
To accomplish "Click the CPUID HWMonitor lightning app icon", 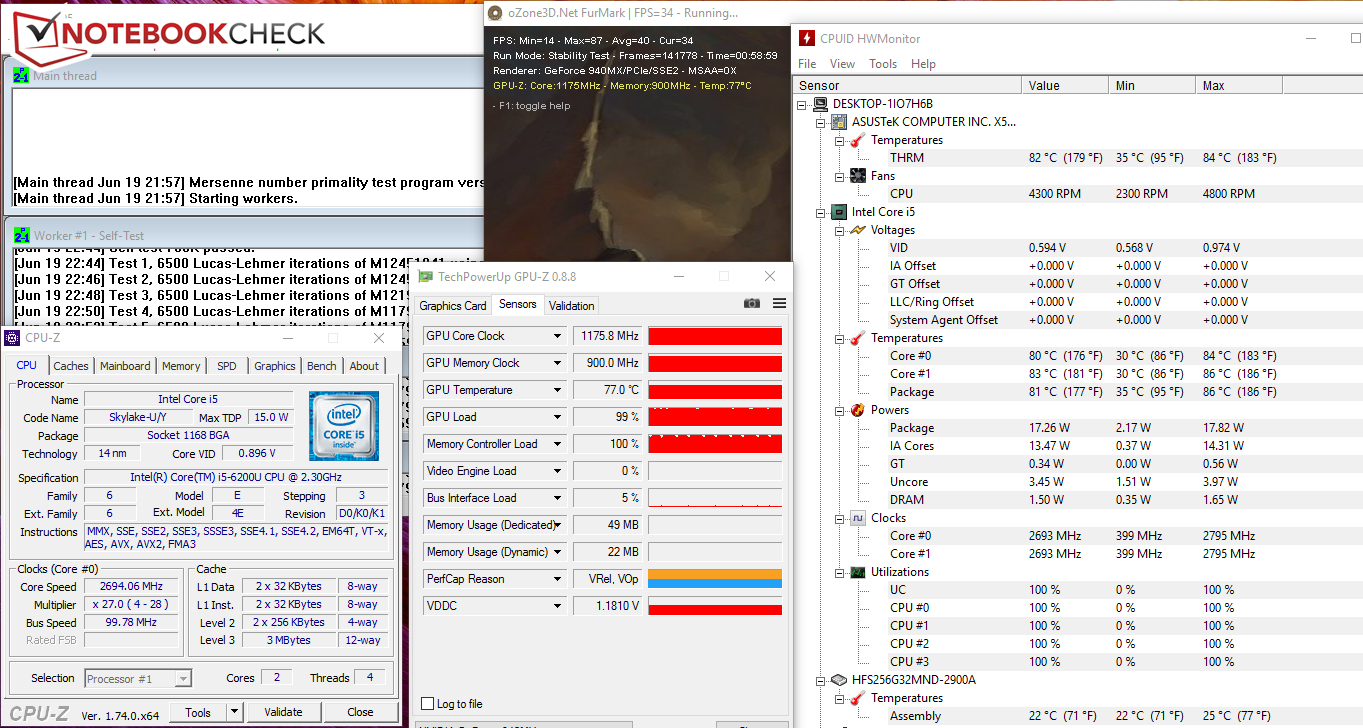I will tap(806, 39).
